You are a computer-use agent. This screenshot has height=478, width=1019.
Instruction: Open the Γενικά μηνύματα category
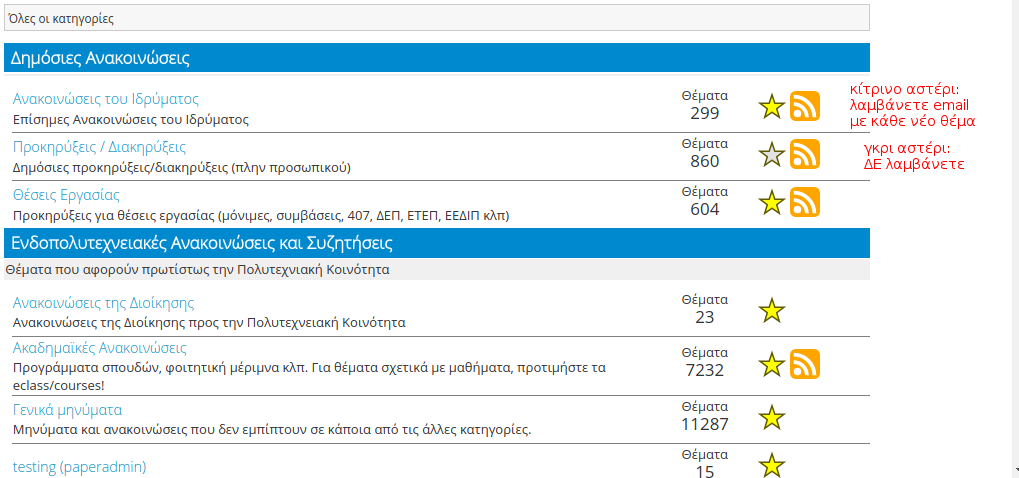67,410
